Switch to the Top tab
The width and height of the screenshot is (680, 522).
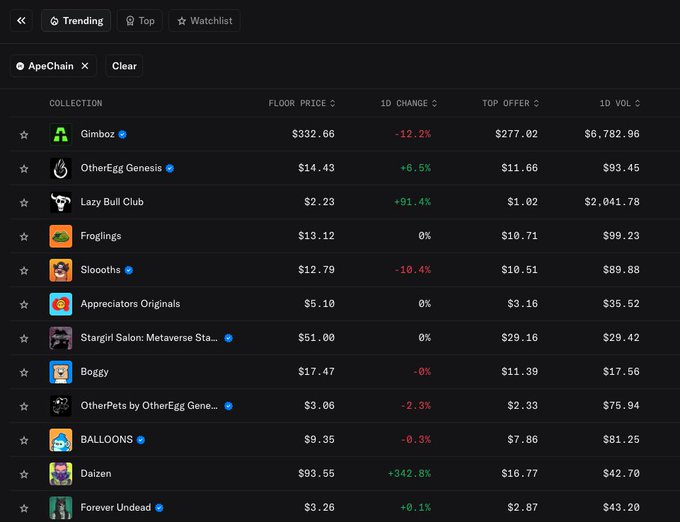(140, 21)
